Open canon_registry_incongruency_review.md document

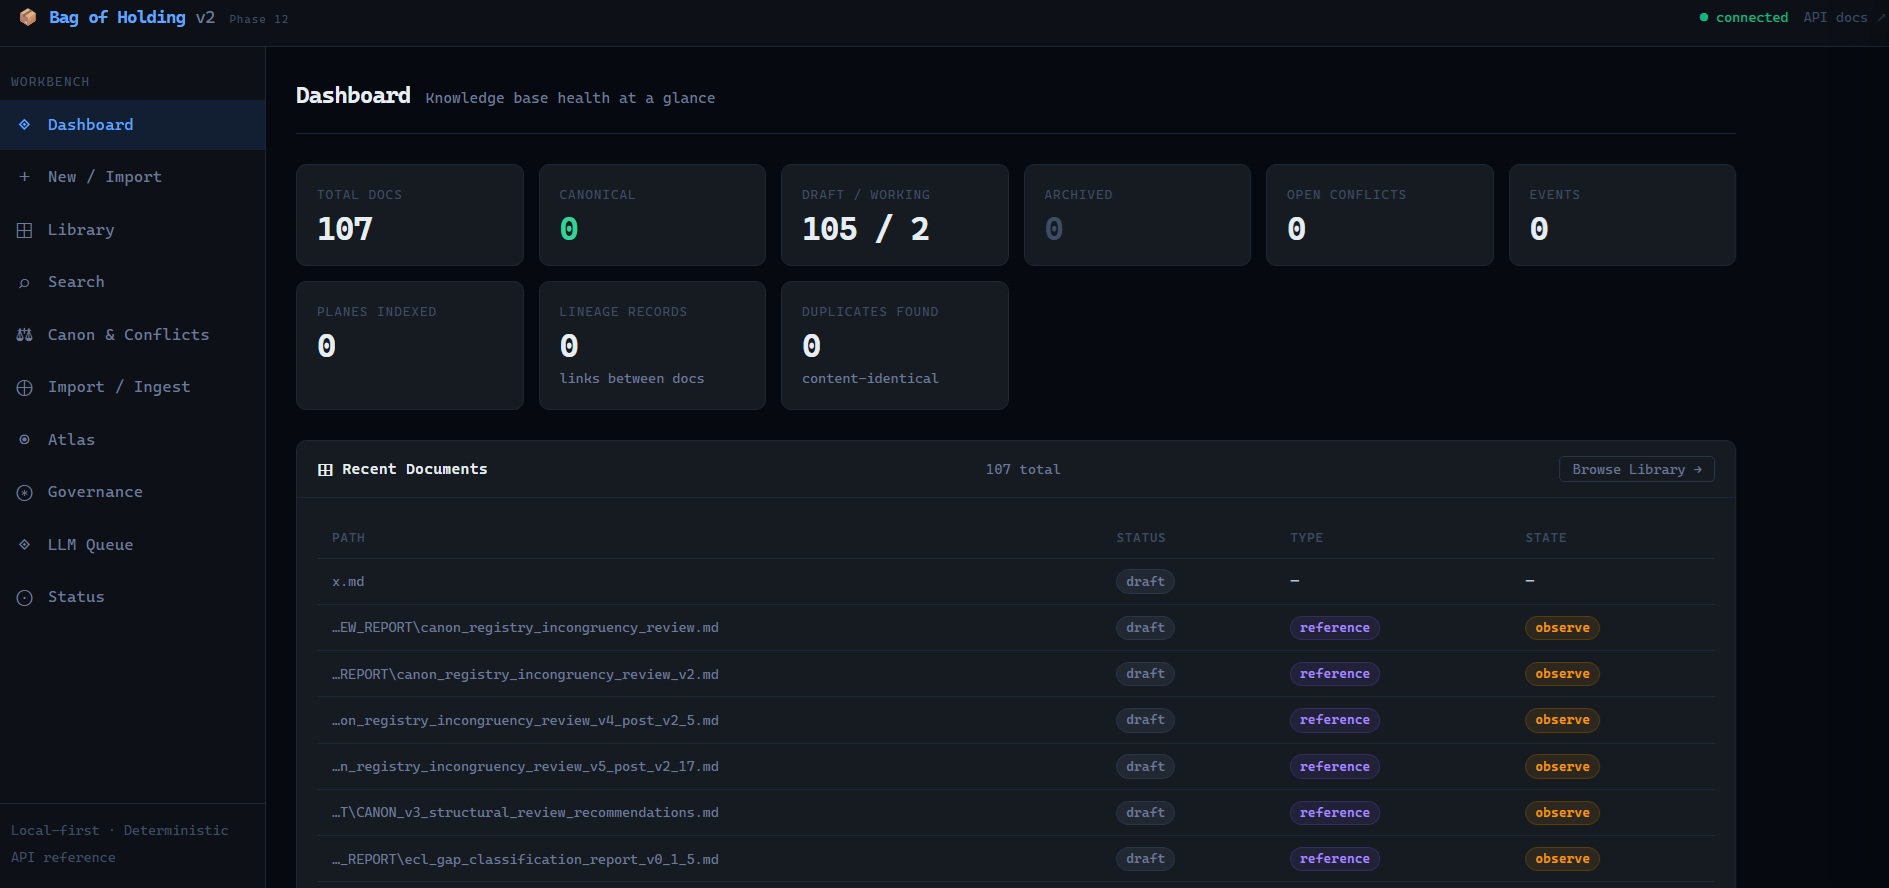click(526, 628)
